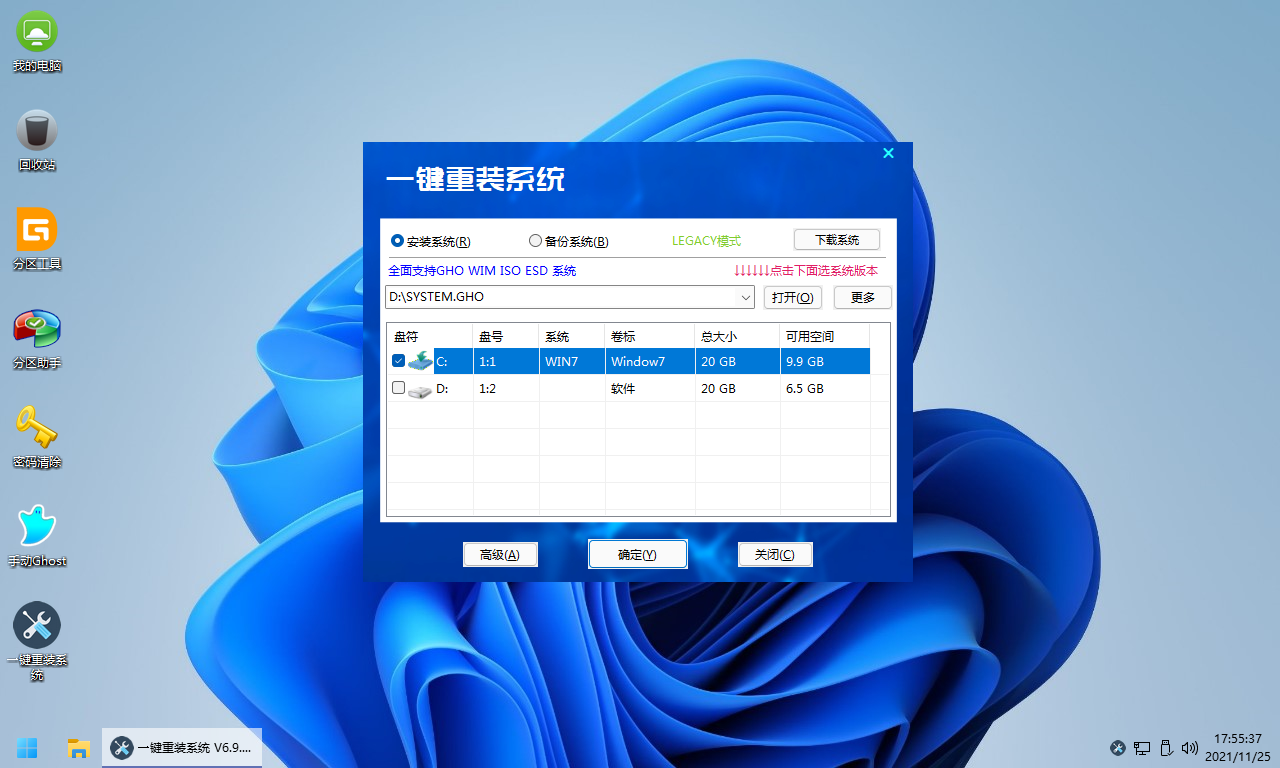Screen dimensions: 1280x768
Task: Click the red 点击下面选系统版本 hint
Action: (x=806, y=271)
